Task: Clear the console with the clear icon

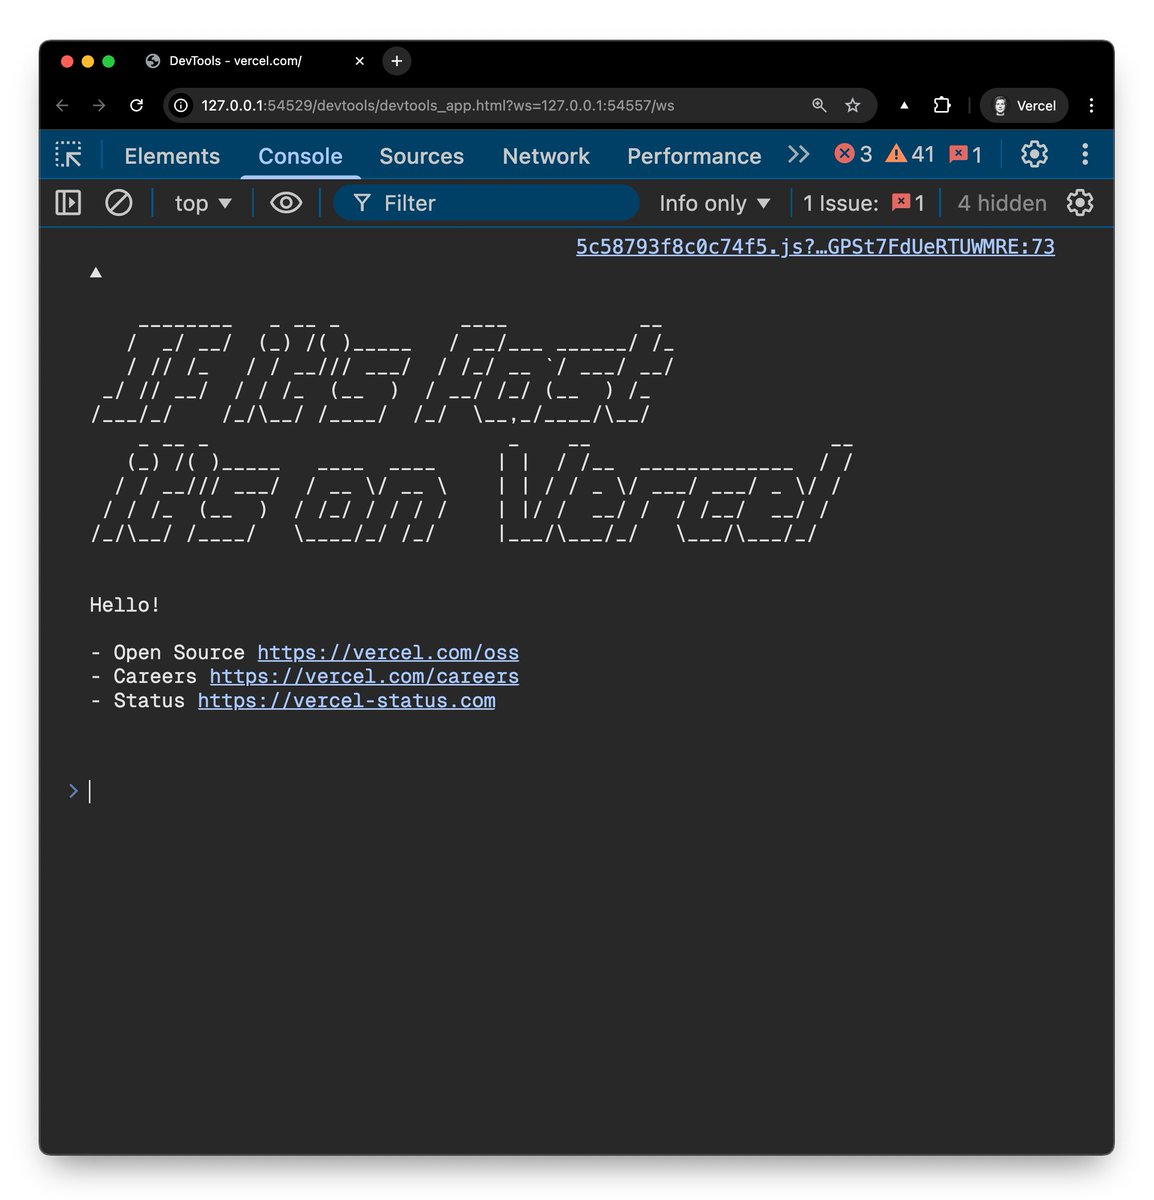Action: click(119, 203)
